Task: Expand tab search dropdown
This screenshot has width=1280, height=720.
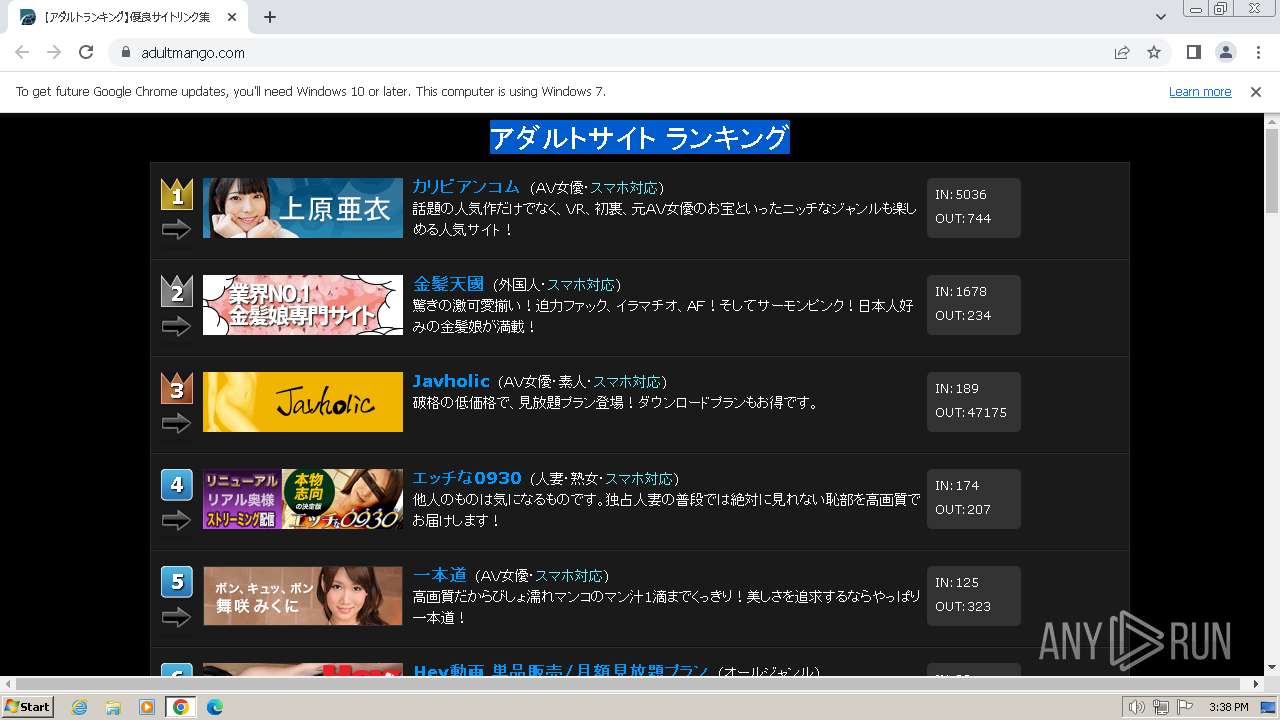Action: tap(1160, 17)
